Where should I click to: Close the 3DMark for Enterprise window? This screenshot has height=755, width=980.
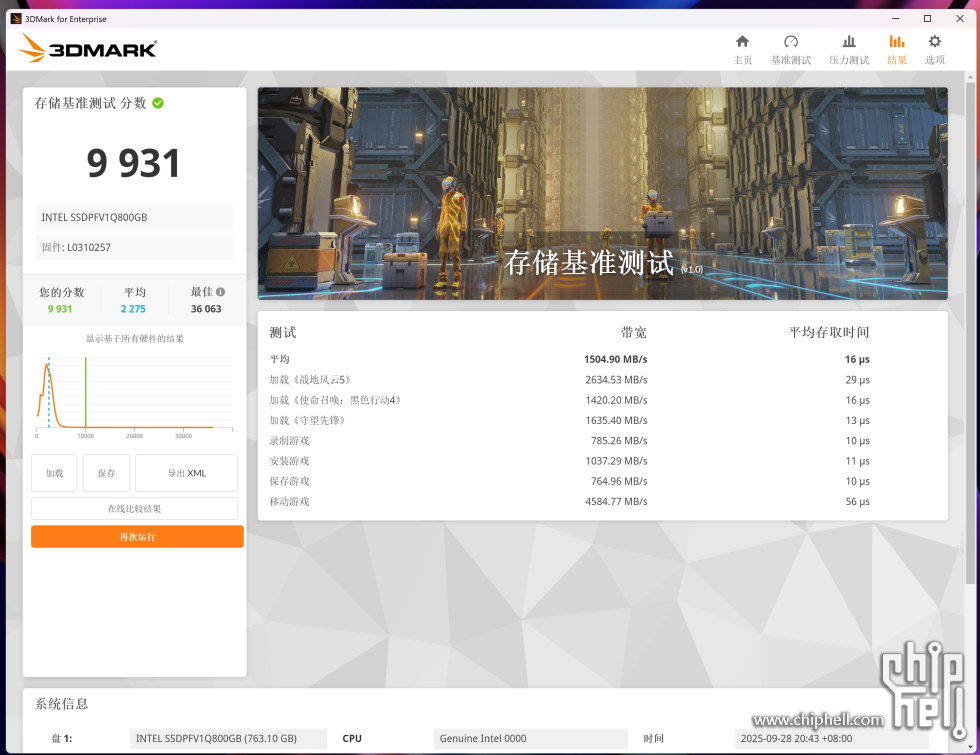point(960,19)
